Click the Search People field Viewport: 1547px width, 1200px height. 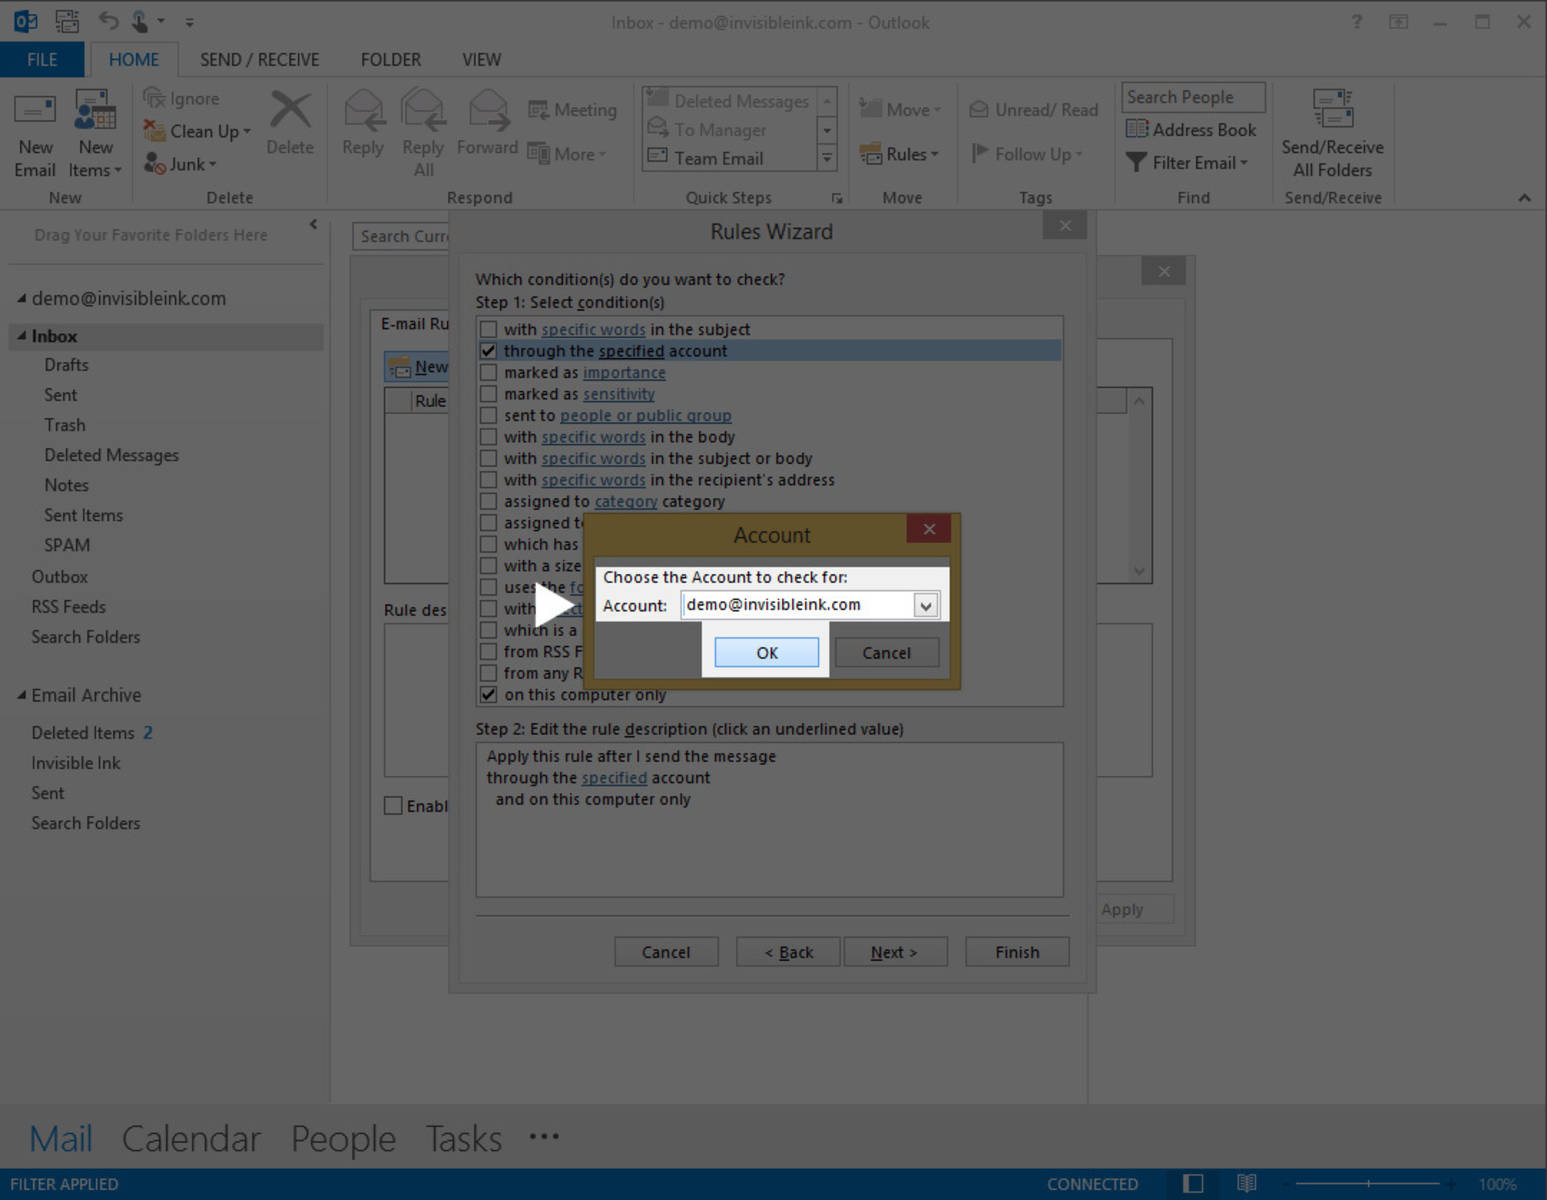[1193, 97]
